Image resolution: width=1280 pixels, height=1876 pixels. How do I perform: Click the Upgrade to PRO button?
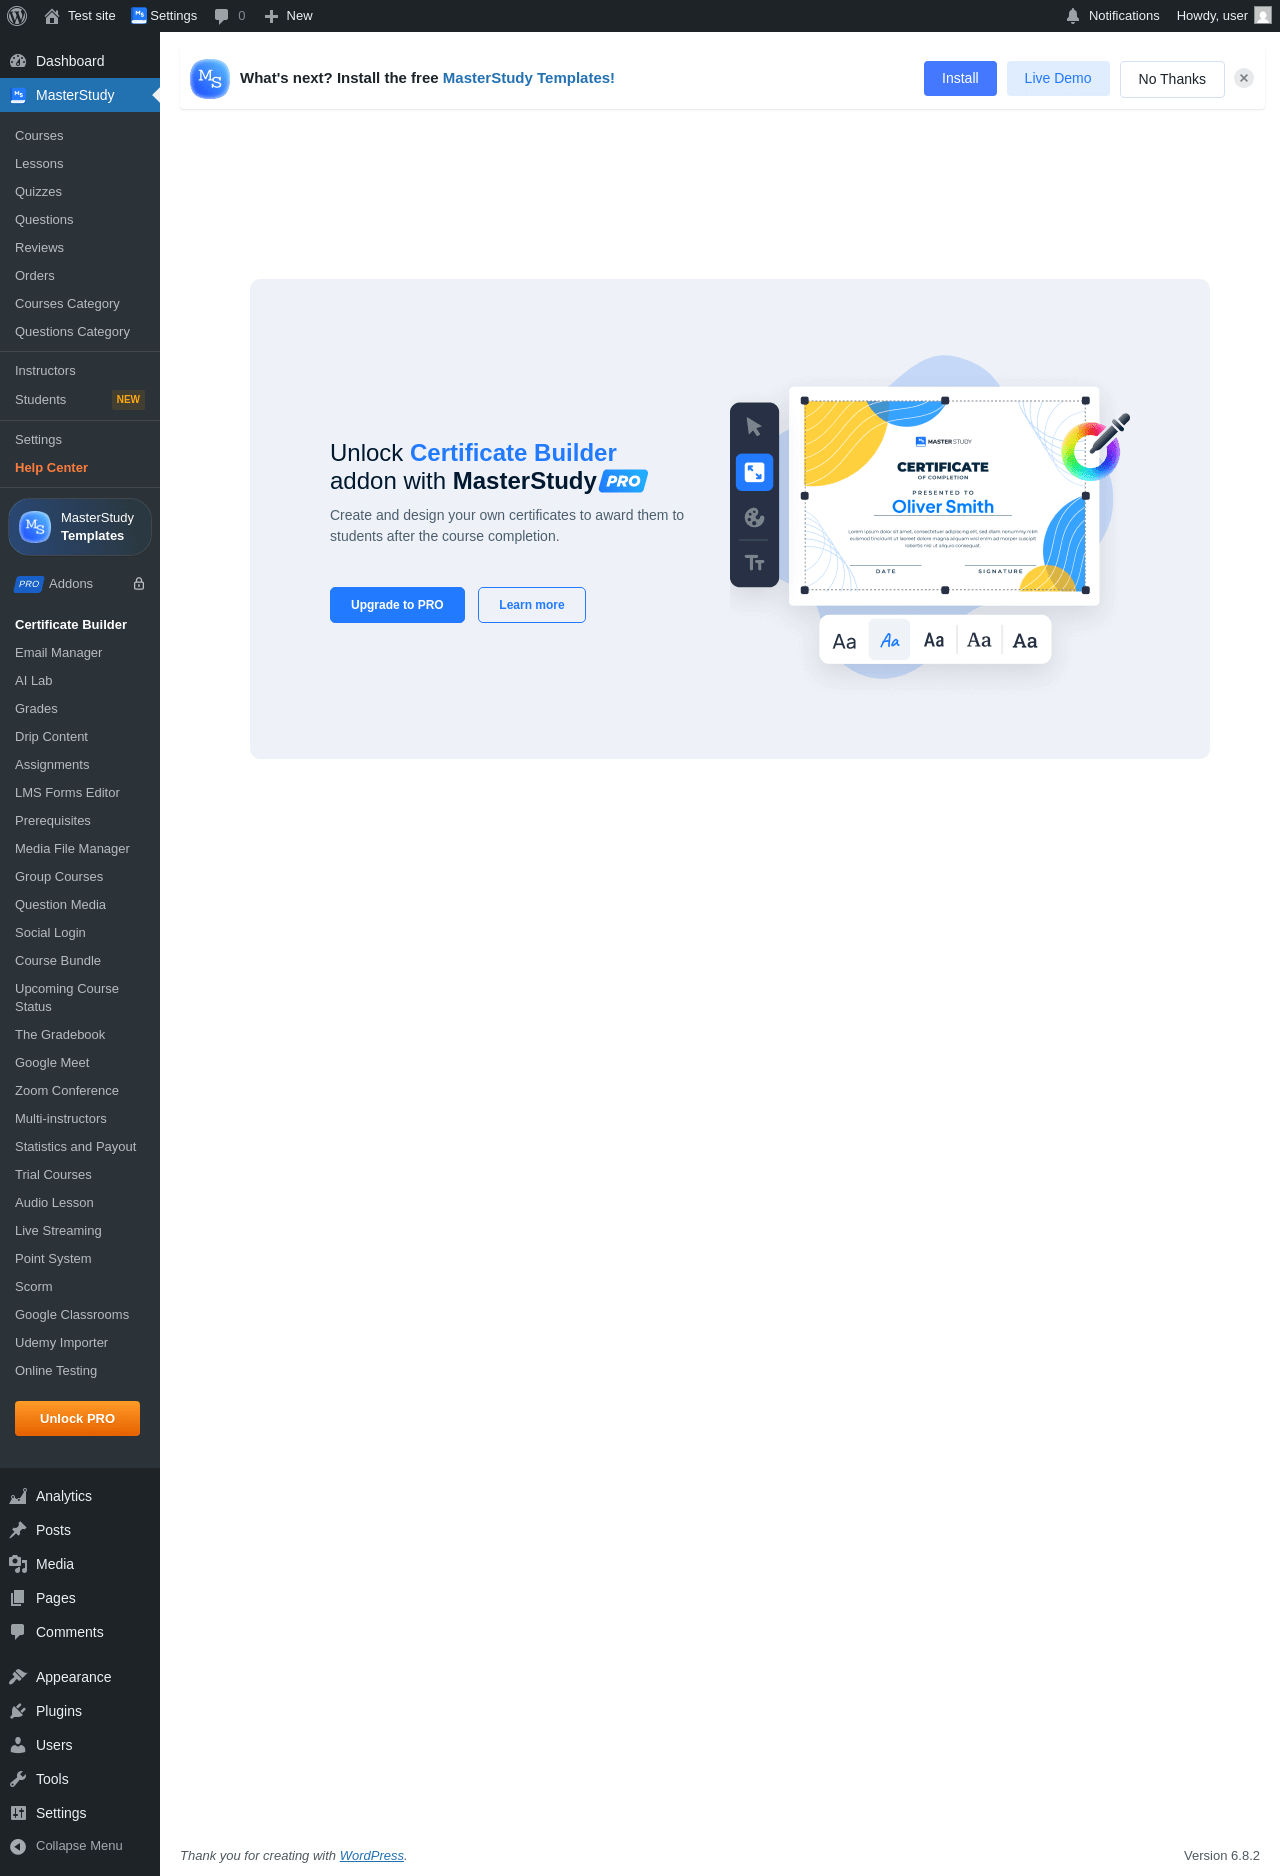(397, 605)
